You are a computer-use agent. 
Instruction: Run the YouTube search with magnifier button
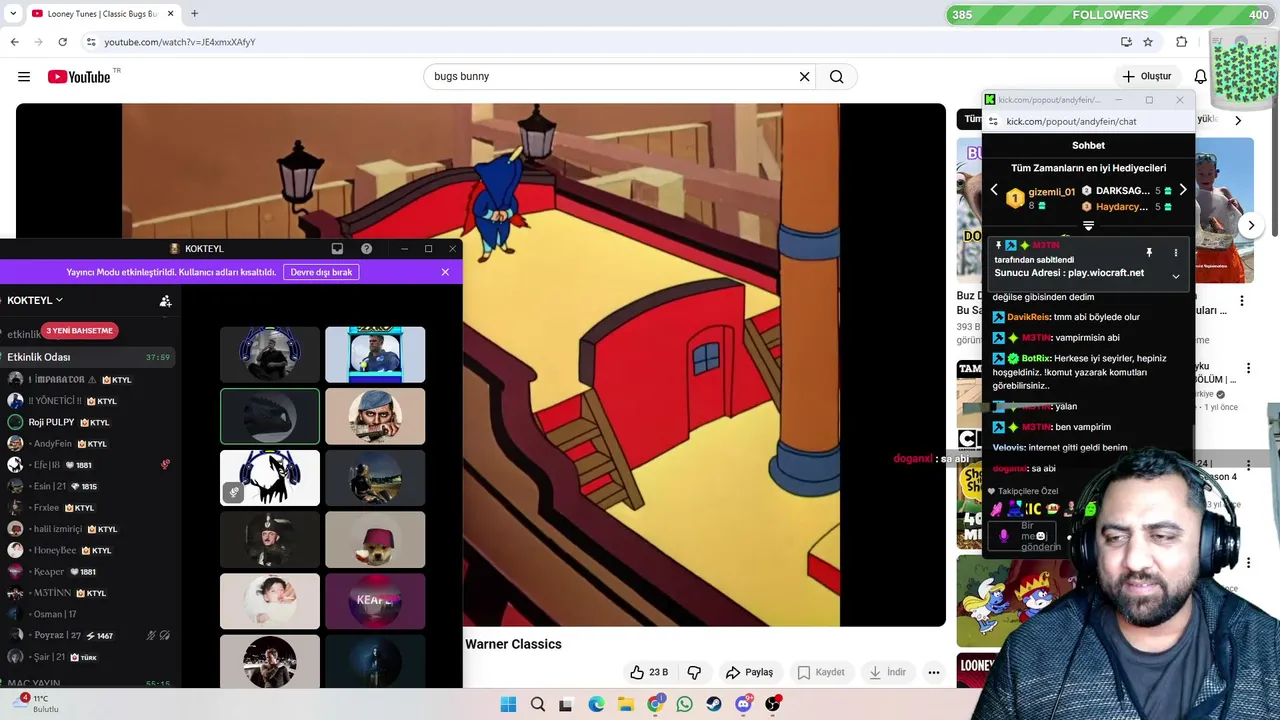[x=837, y=77]
